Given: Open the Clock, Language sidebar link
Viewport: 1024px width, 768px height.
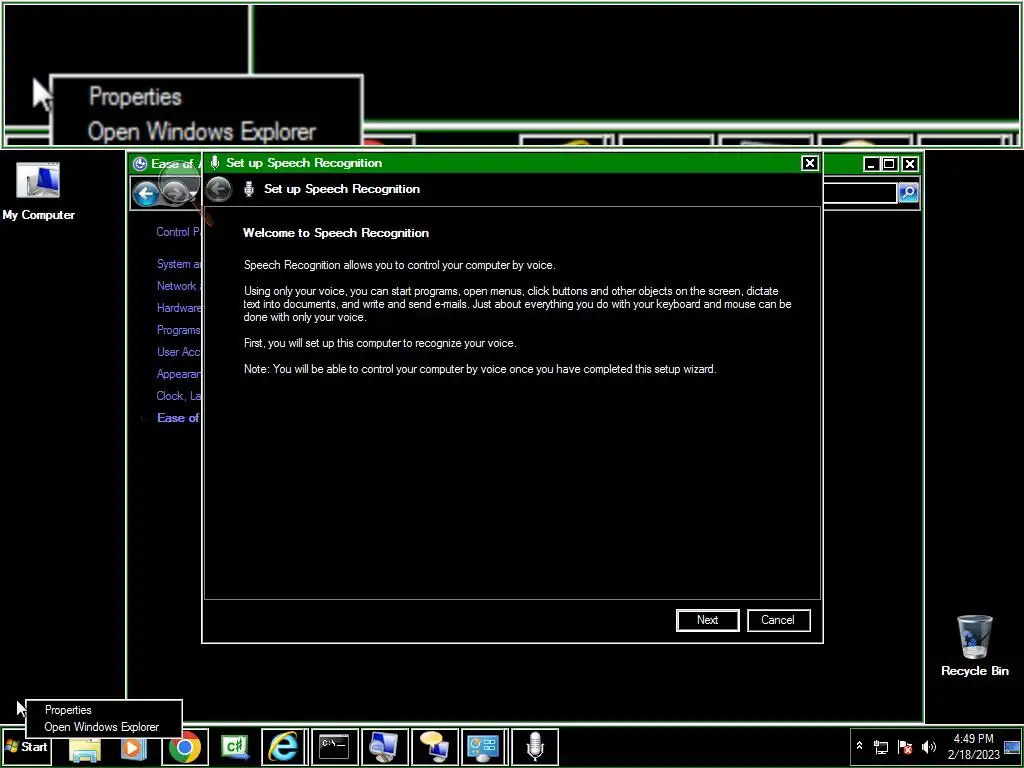Looking at the screenshot, I should point(179,396).
